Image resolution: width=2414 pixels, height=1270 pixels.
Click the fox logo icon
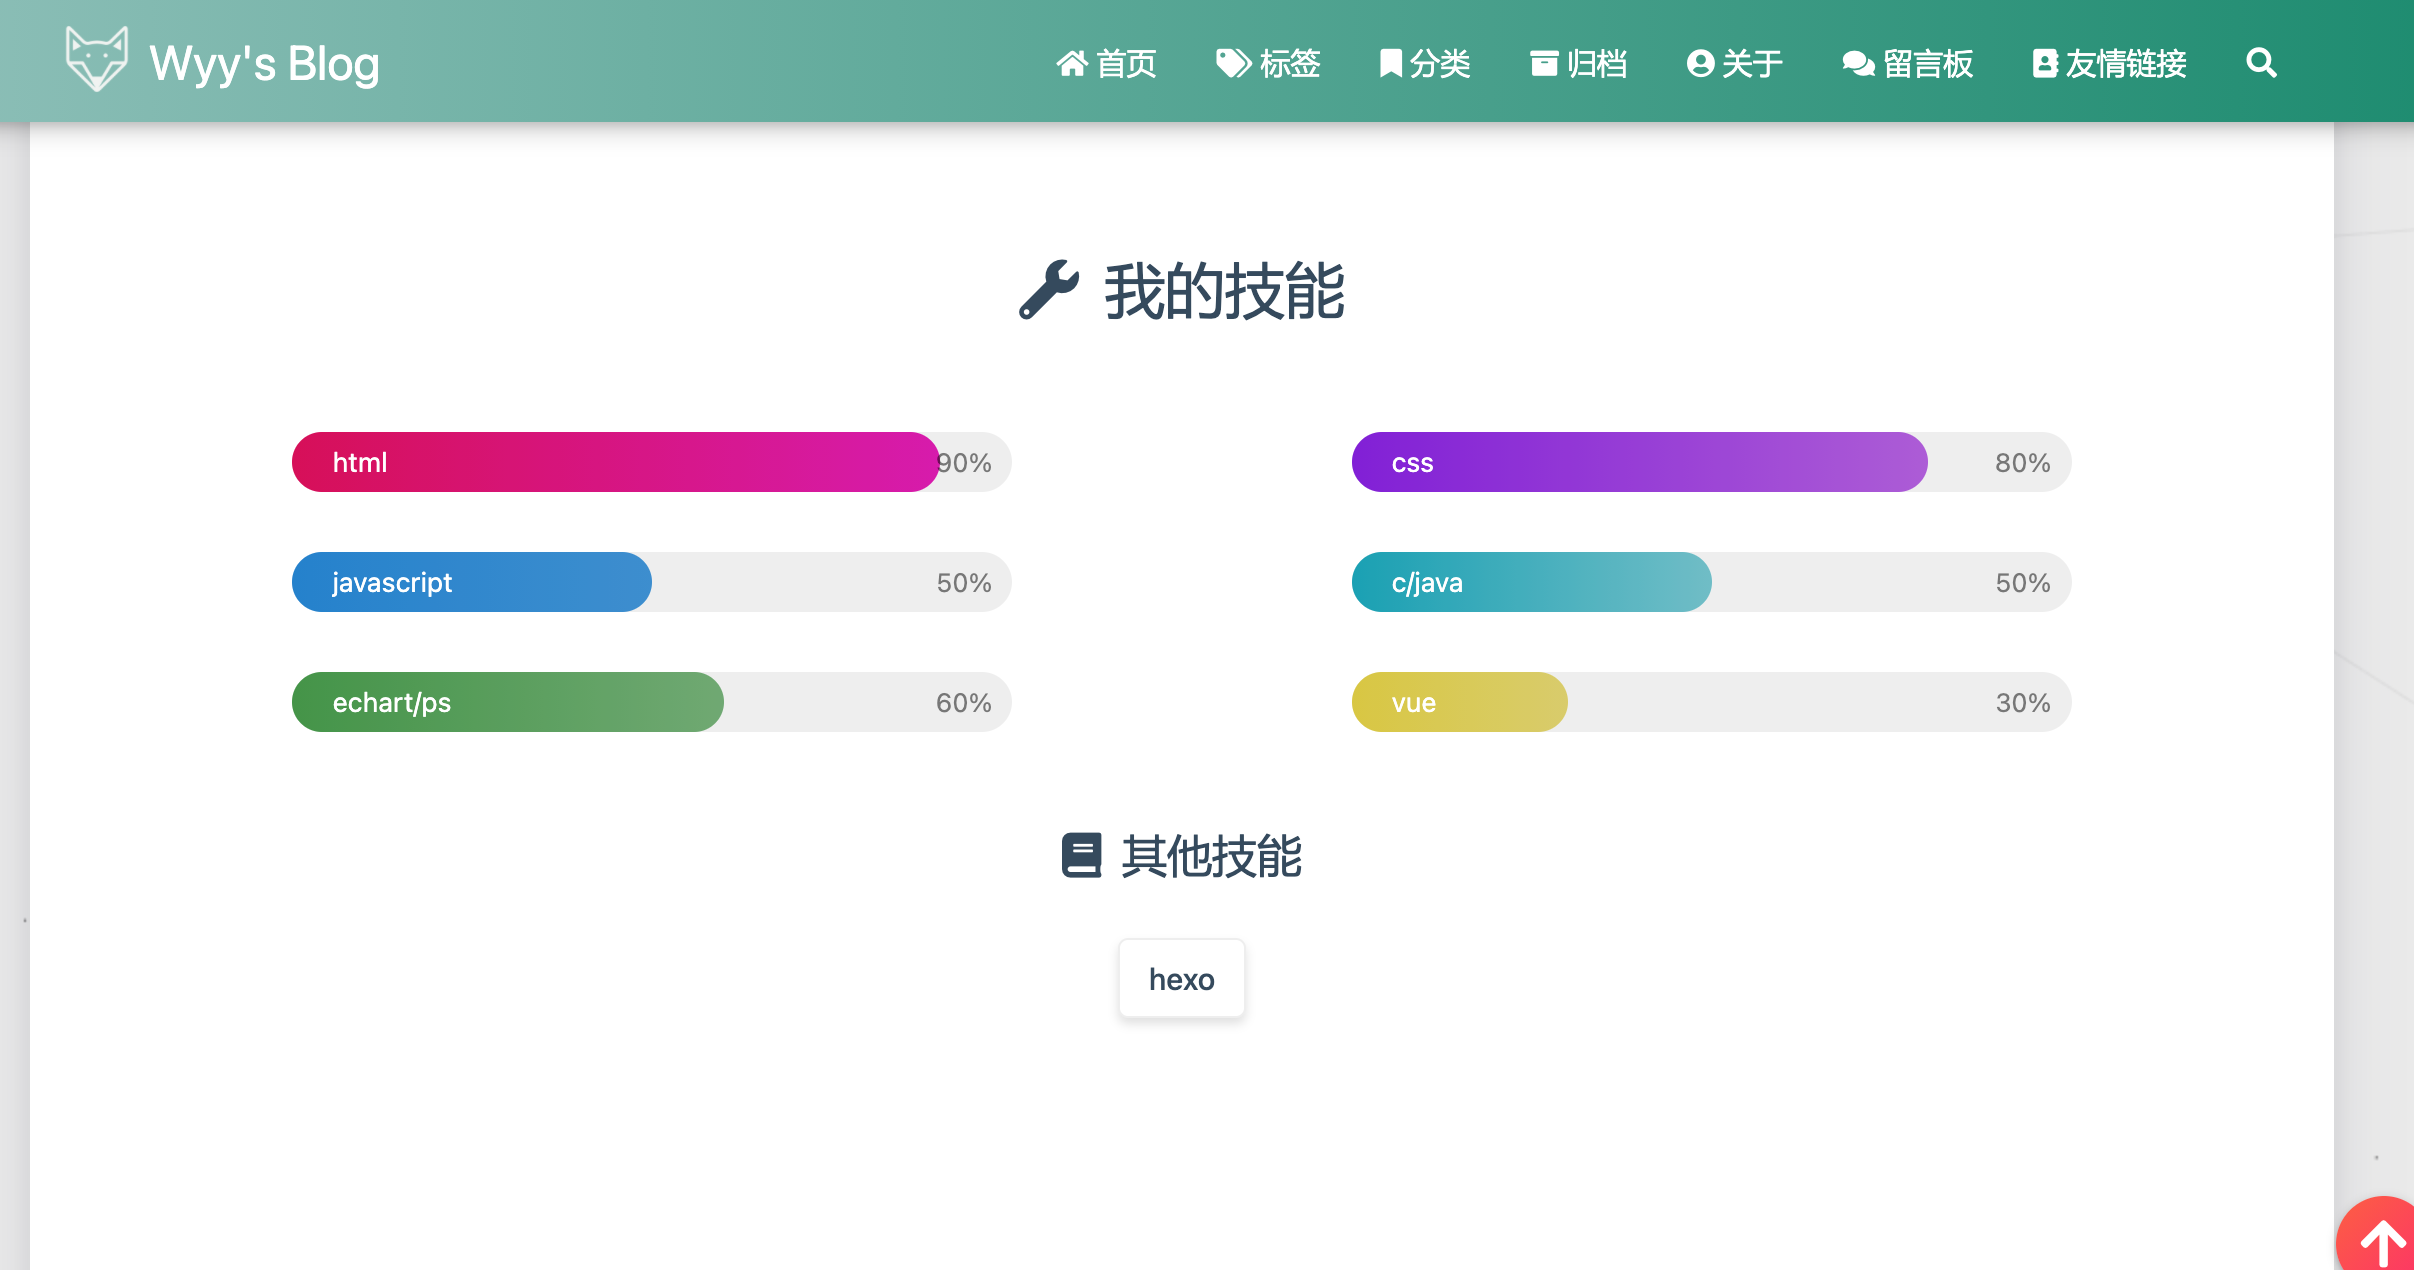96,60
